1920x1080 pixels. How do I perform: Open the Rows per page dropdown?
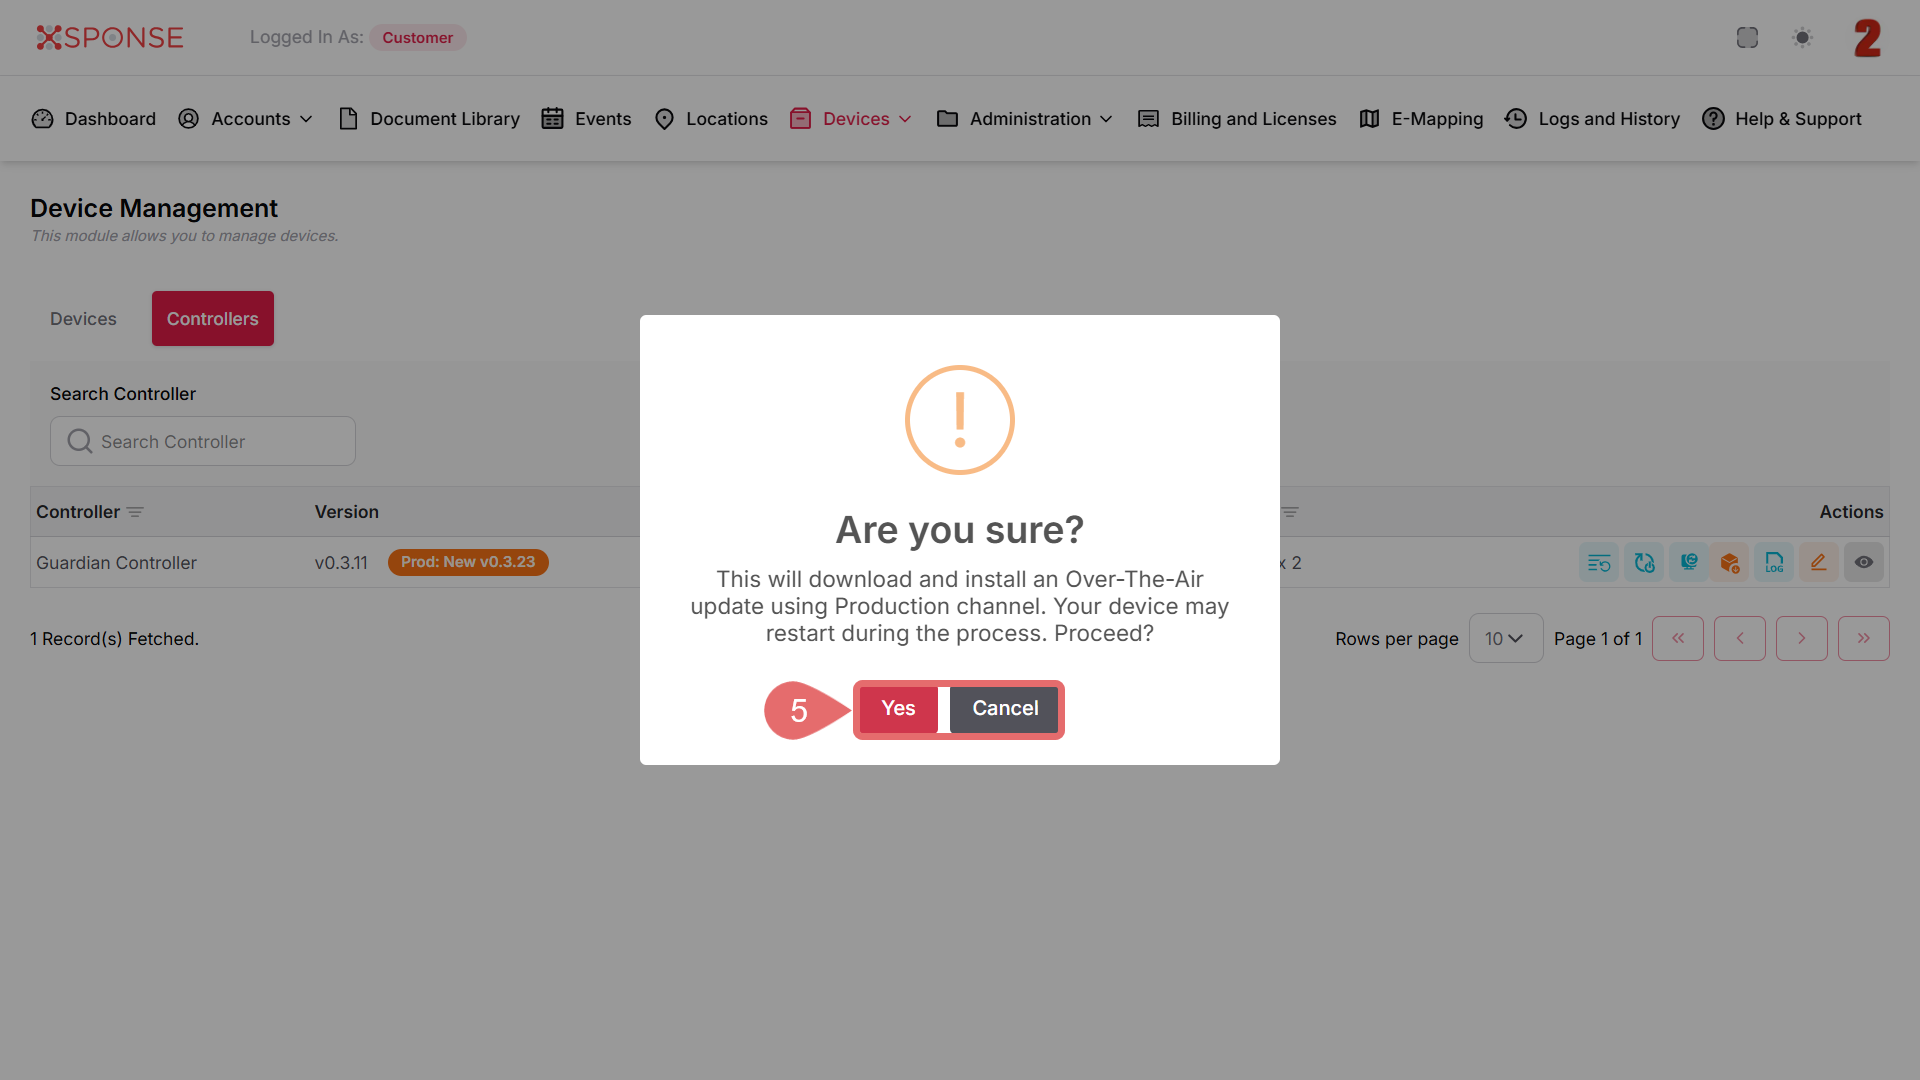coord(1505,638)
